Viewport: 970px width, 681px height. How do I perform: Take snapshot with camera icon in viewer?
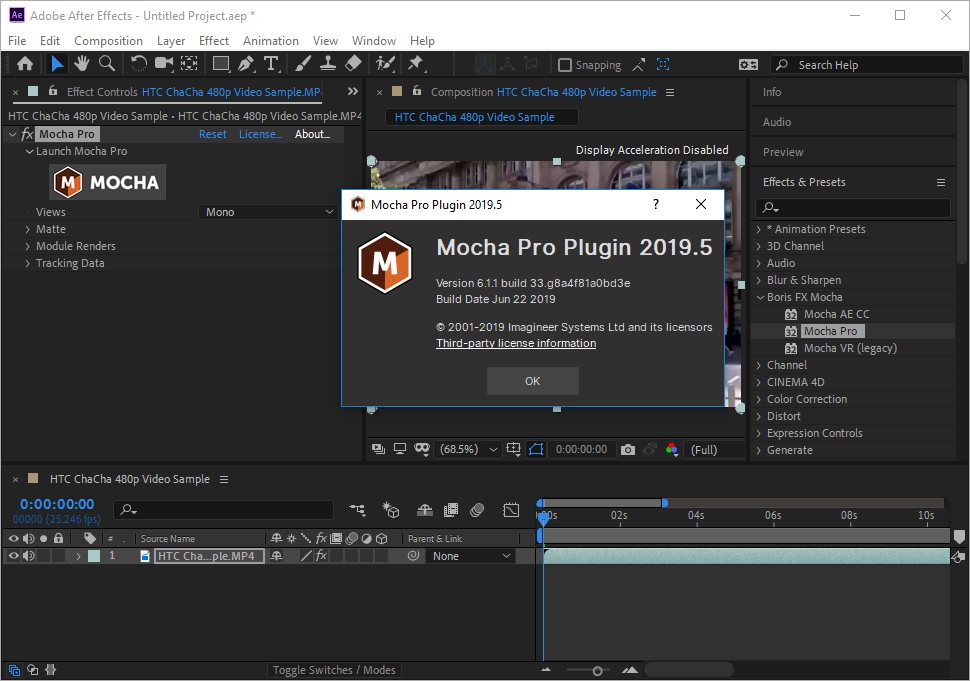(627, 450)
